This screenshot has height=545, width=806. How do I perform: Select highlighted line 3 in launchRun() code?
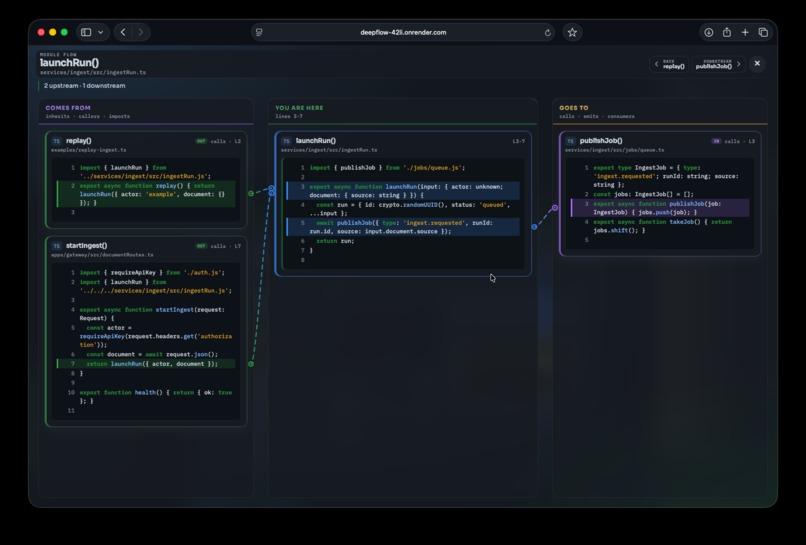403,191
